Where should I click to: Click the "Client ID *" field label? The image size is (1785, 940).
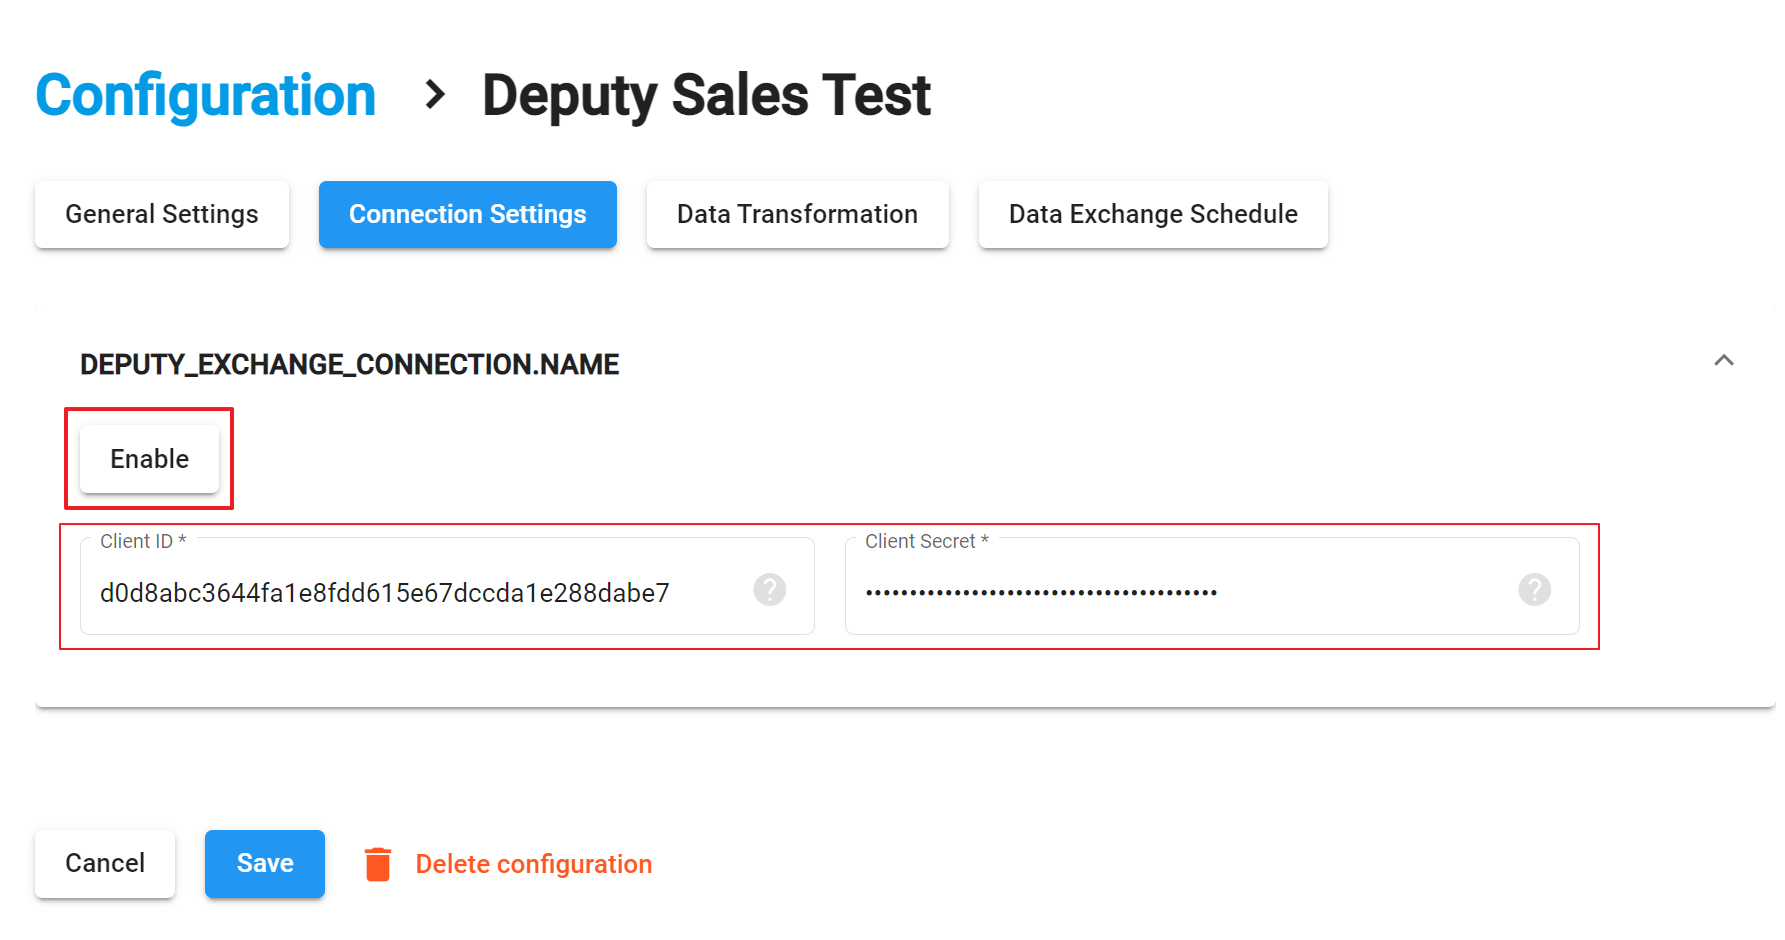tap(143, 541)
